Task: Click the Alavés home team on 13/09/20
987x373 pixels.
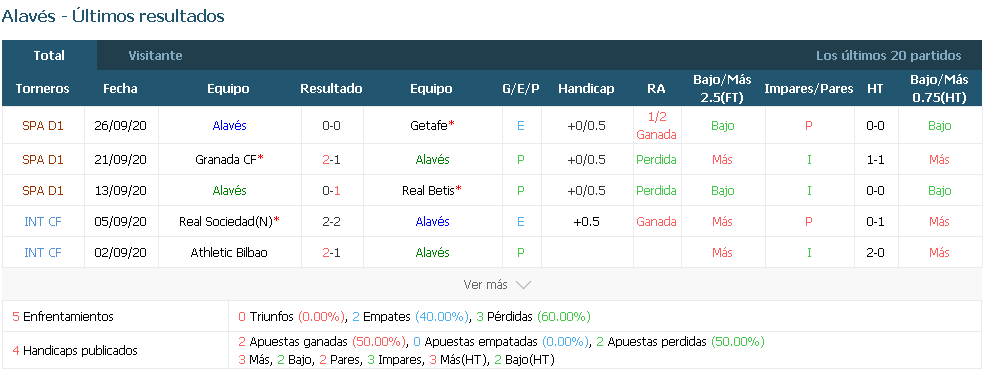Action: click(x=228, y=190)
